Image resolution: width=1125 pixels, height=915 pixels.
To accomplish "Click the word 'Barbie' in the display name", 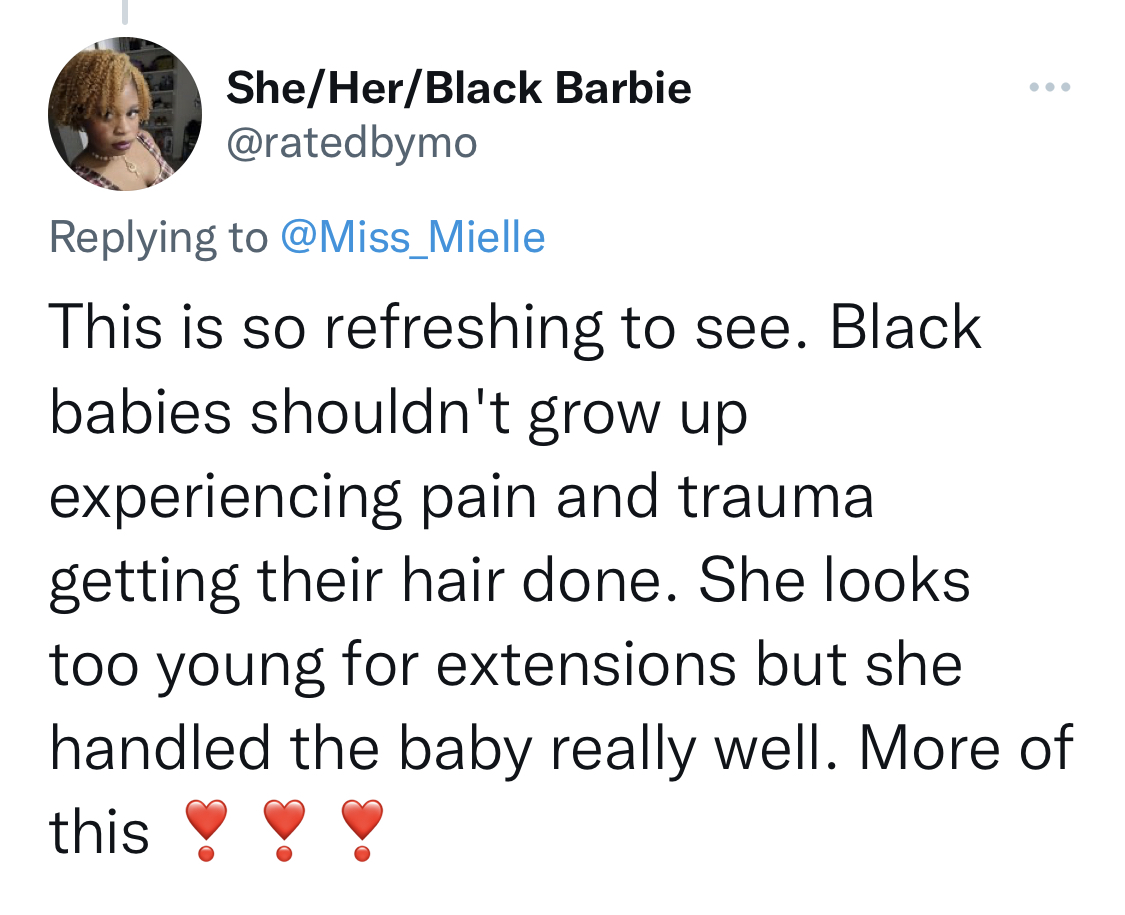I will click(623, 88).
